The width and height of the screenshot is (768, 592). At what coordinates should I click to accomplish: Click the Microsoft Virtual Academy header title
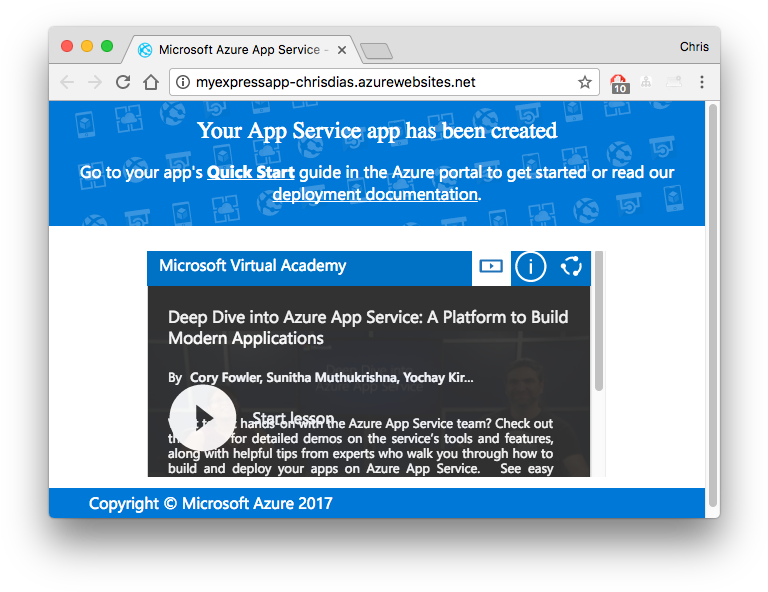253,265
